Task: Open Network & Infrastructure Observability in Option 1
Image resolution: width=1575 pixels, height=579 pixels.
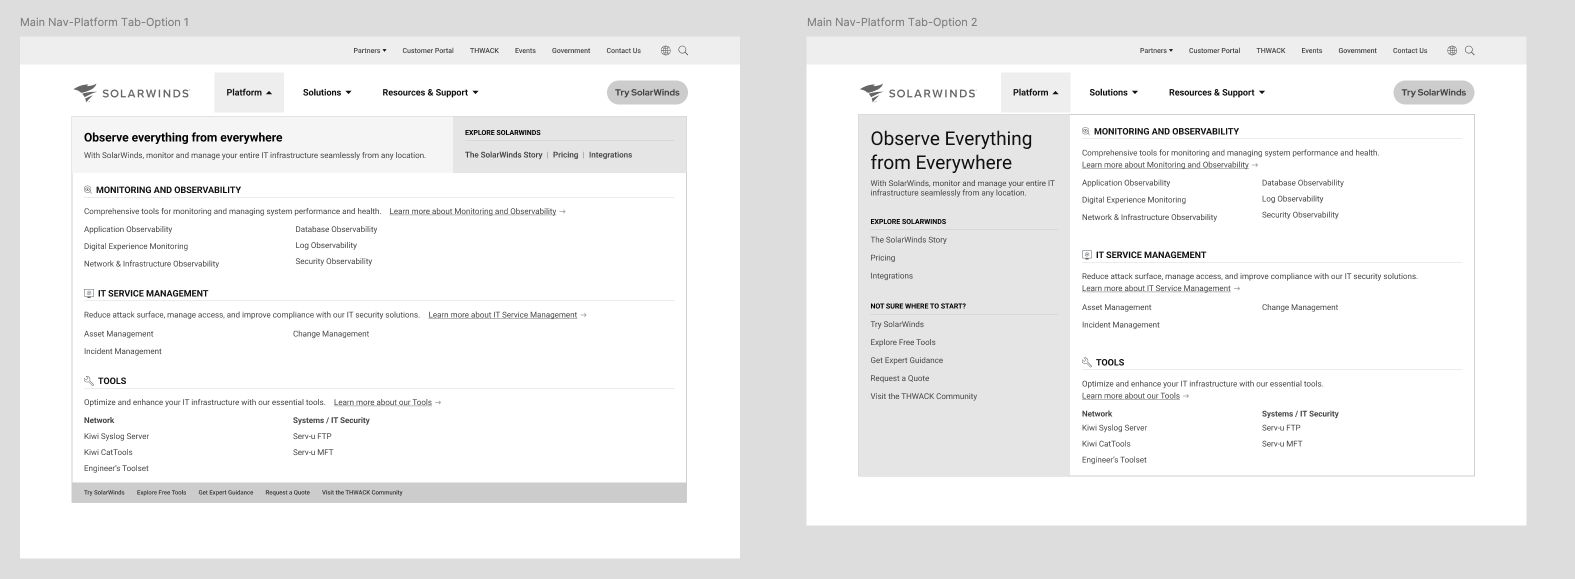Action: point(151,264)
